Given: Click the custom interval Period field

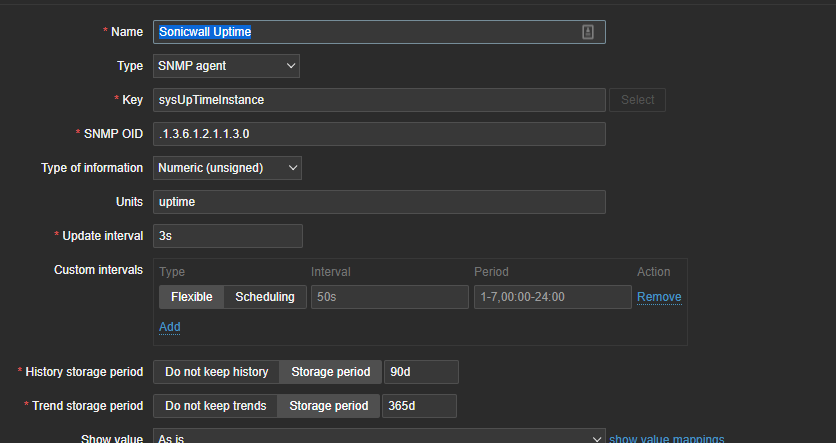Looking at the screenshot, I should tap(550, 297).
